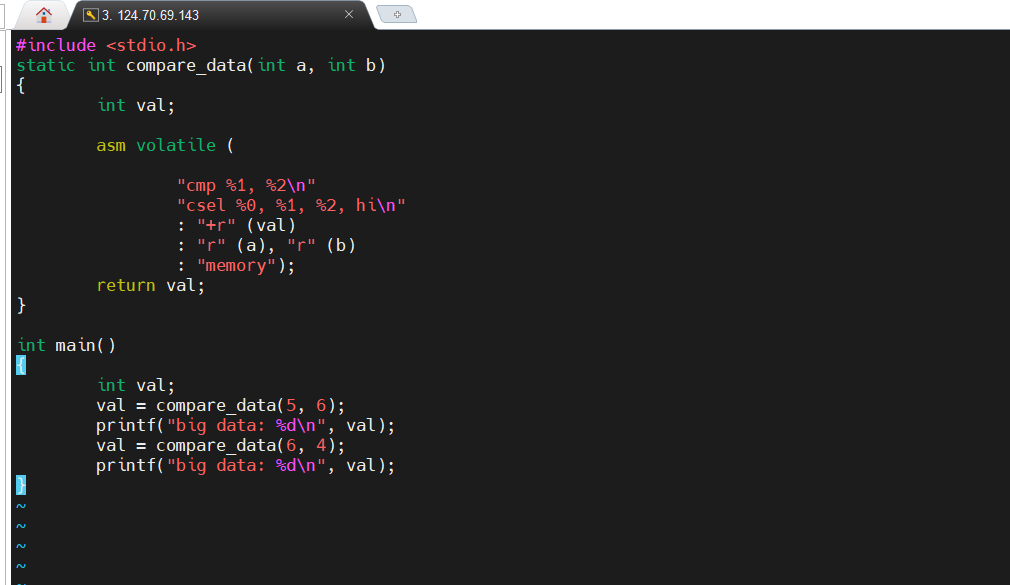Click the "cmp %1, %2\n" string
The image size is (1010, 585).
click(246, 186)
